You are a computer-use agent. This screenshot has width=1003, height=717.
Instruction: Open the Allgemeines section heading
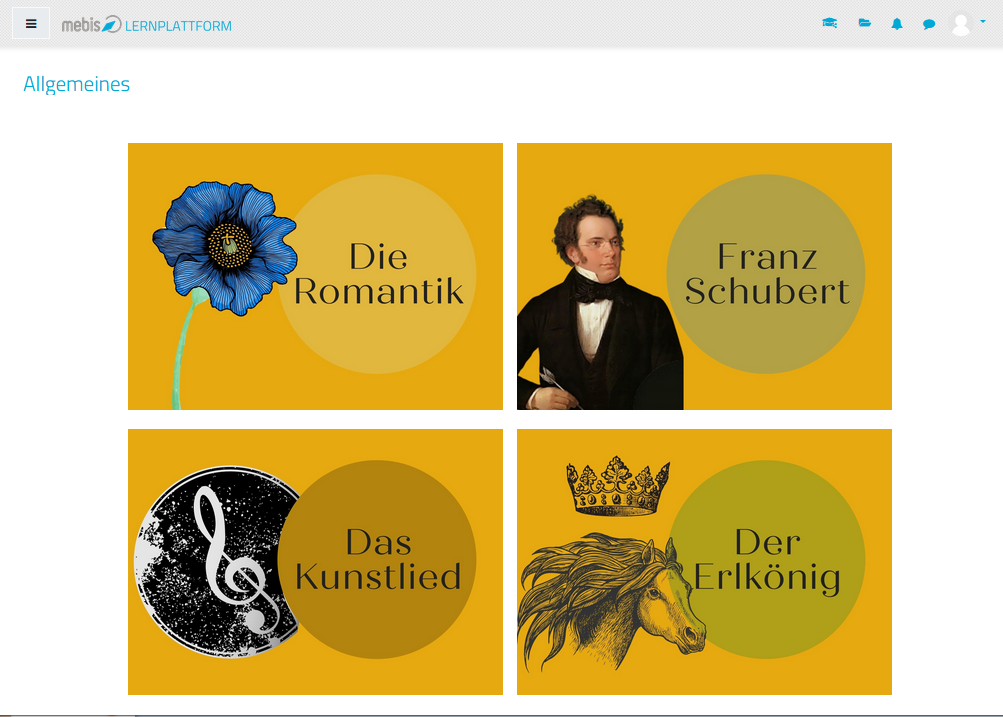76,84
